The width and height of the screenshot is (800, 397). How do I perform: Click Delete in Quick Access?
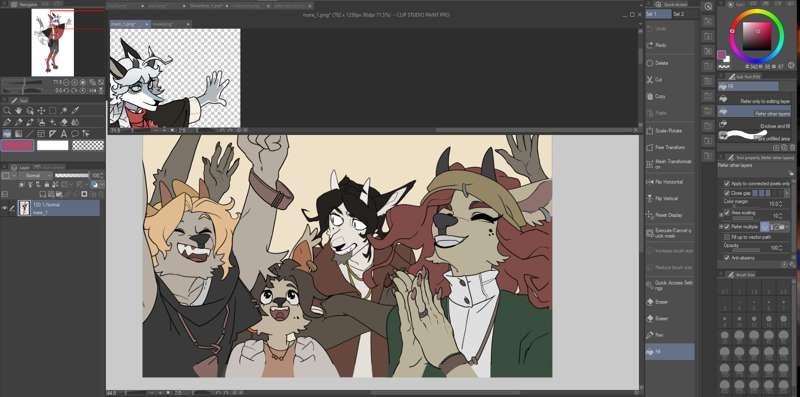point(670,63)
